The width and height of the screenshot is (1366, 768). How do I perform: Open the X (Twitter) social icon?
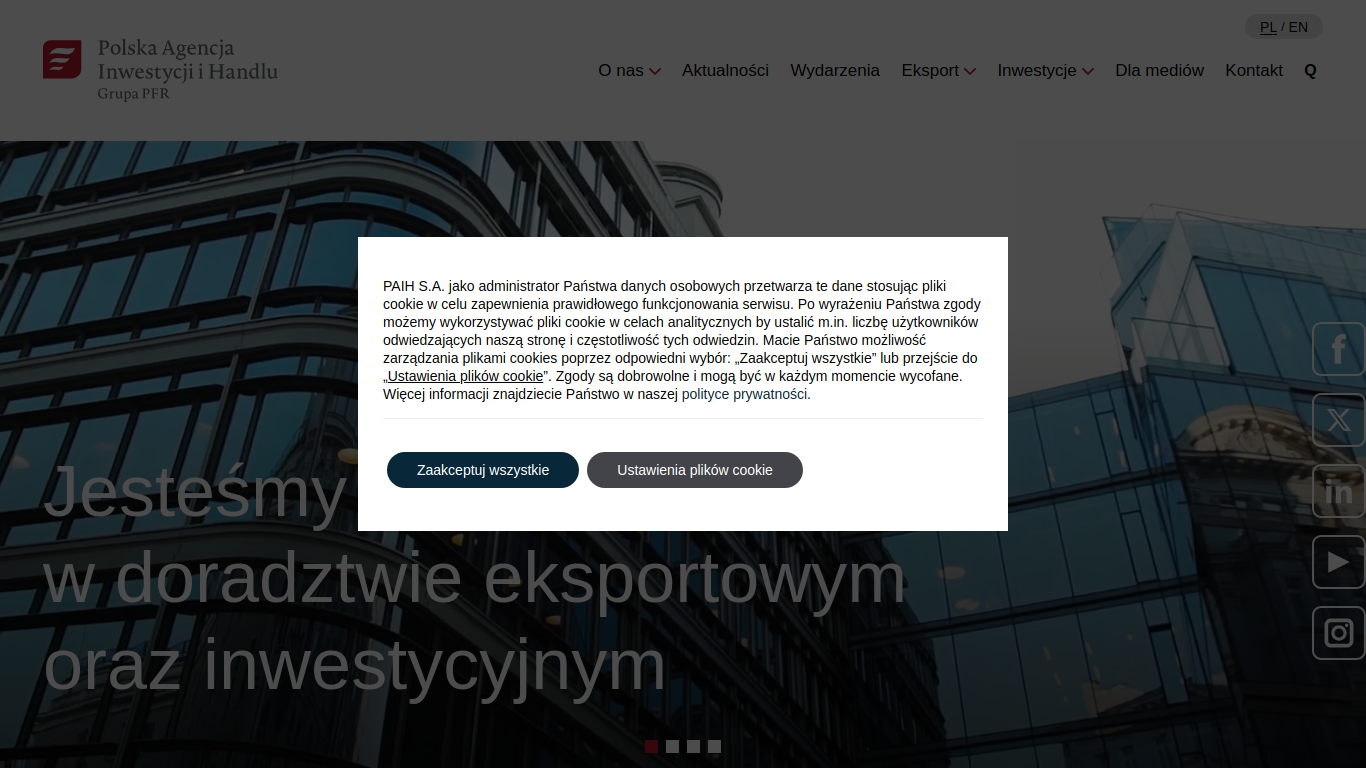(x=1339, y=420)
